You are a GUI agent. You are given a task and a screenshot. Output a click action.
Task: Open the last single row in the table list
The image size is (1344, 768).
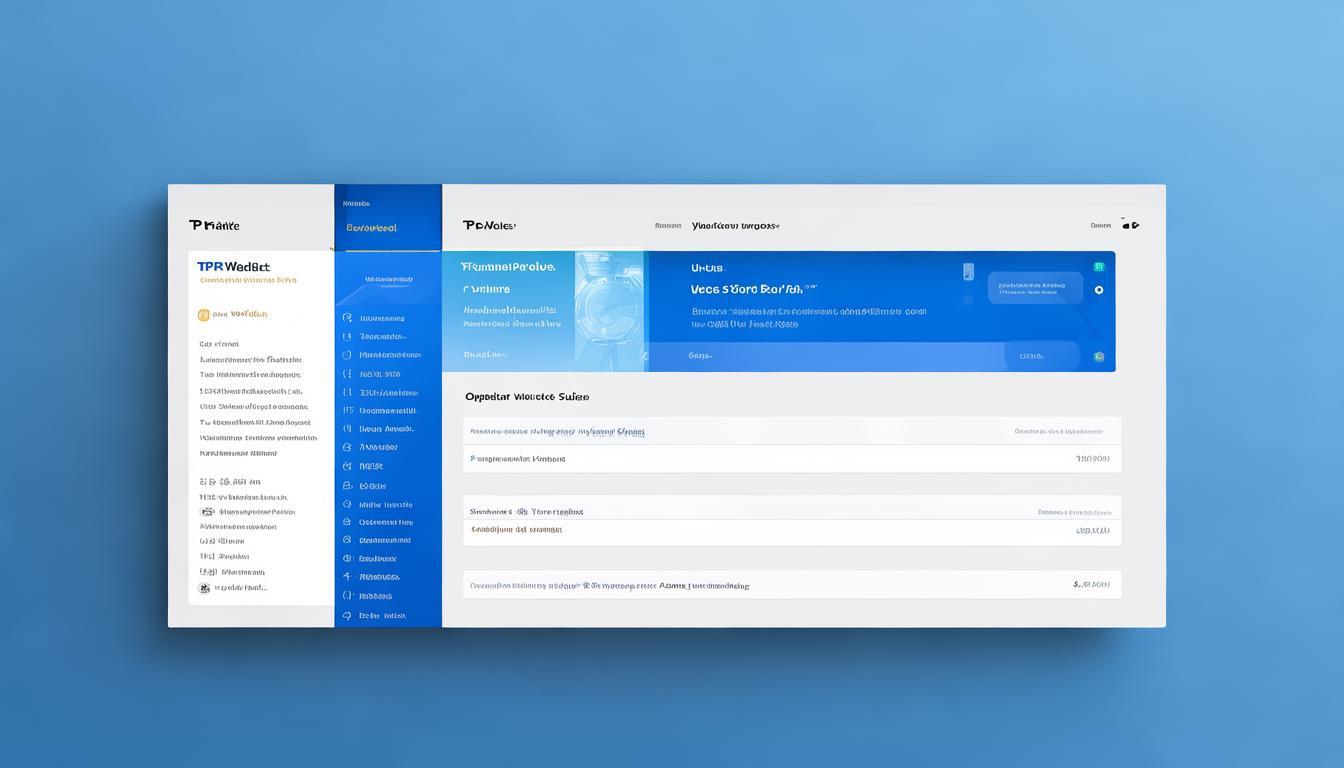pyautogui.click(x=791, y=585)
